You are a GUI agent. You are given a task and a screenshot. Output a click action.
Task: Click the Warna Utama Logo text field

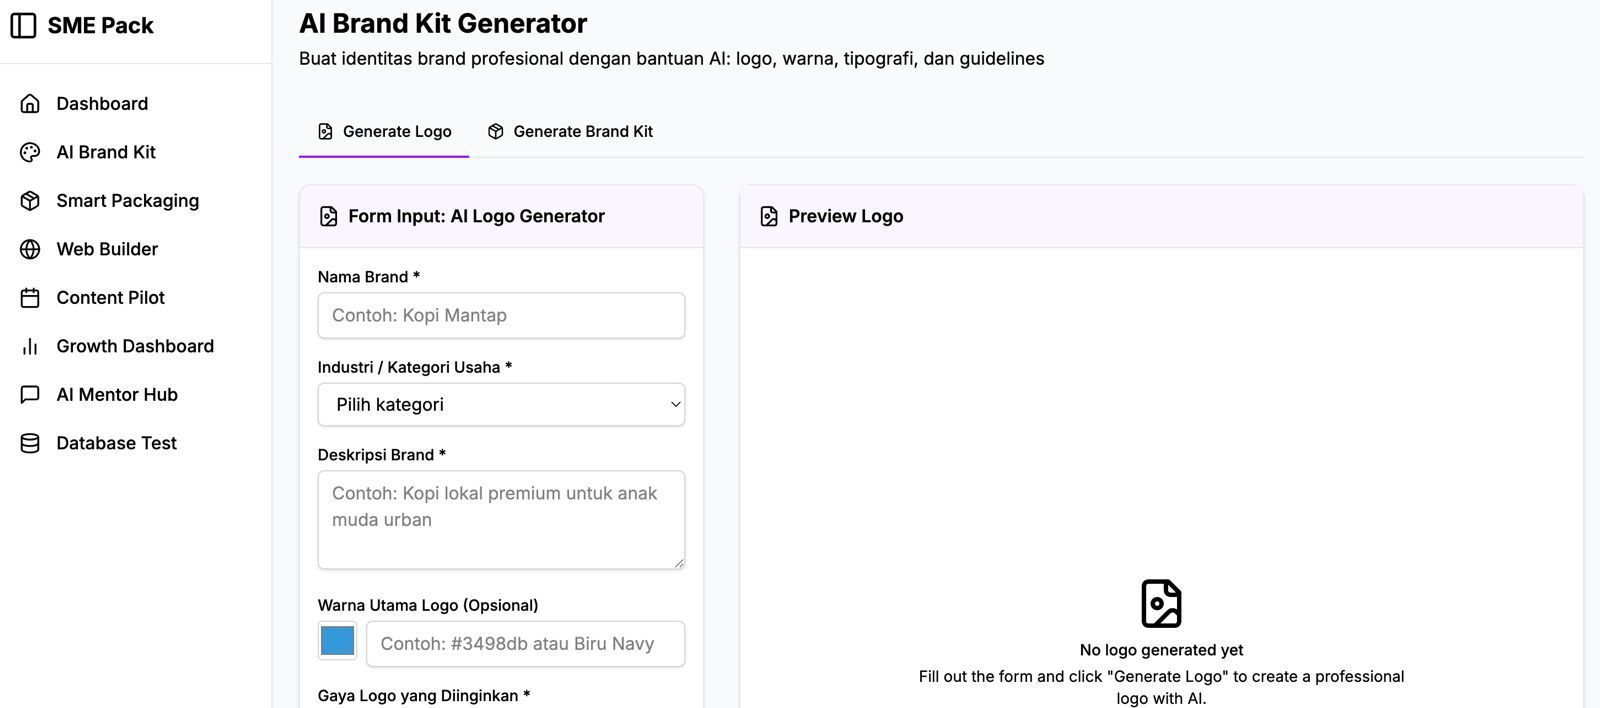point(525,644)
